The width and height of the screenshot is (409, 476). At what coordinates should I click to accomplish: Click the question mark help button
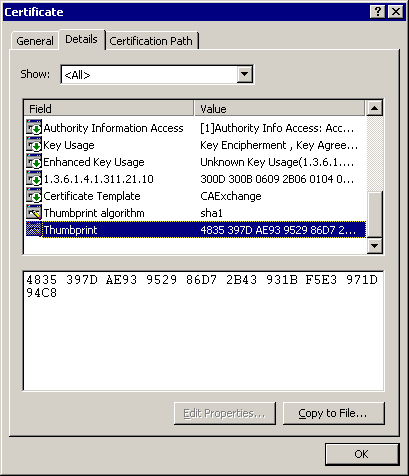point(378,12)
